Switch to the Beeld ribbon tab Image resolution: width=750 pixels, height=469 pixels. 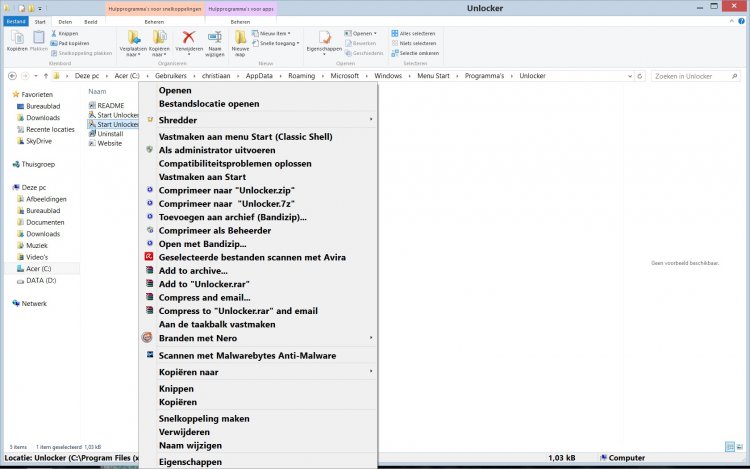90,20
